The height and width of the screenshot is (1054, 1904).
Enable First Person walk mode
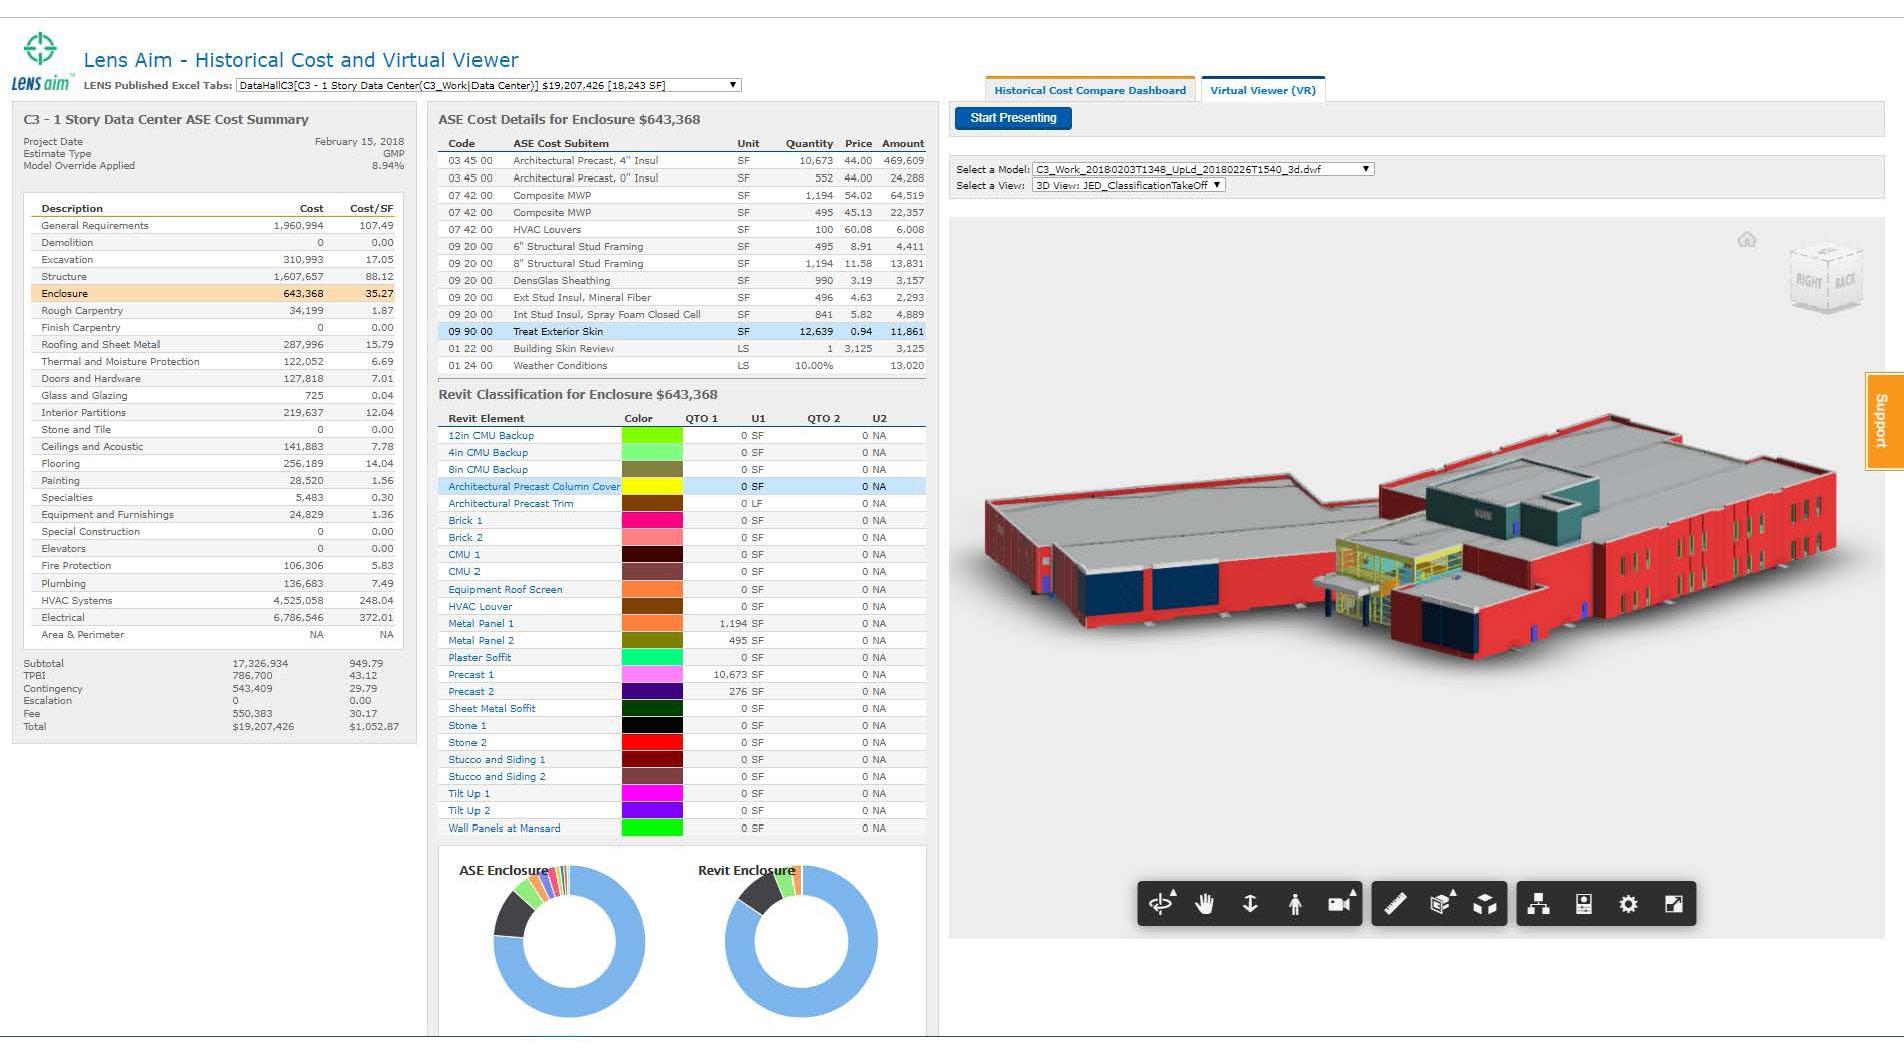click(x=1295, y=904)
